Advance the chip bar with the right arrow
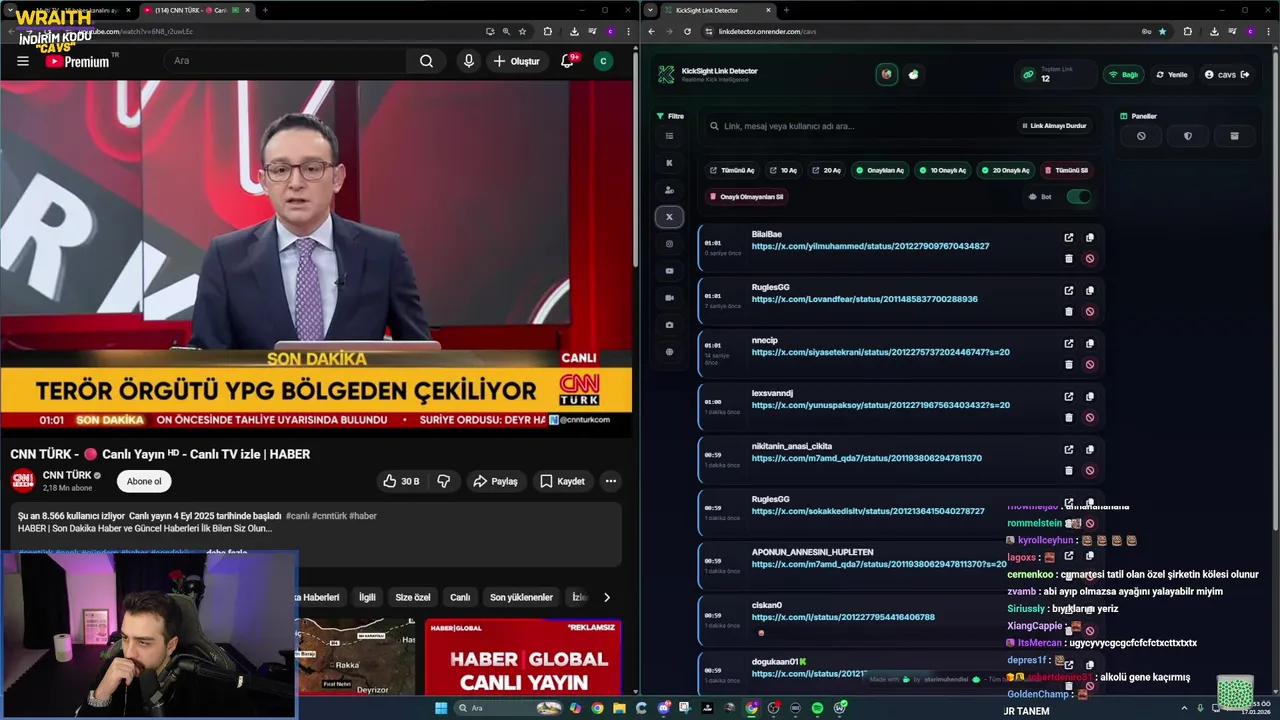The width and height of the screenshot is (1280, 720). pyautogui.click(x=606, y=597)
